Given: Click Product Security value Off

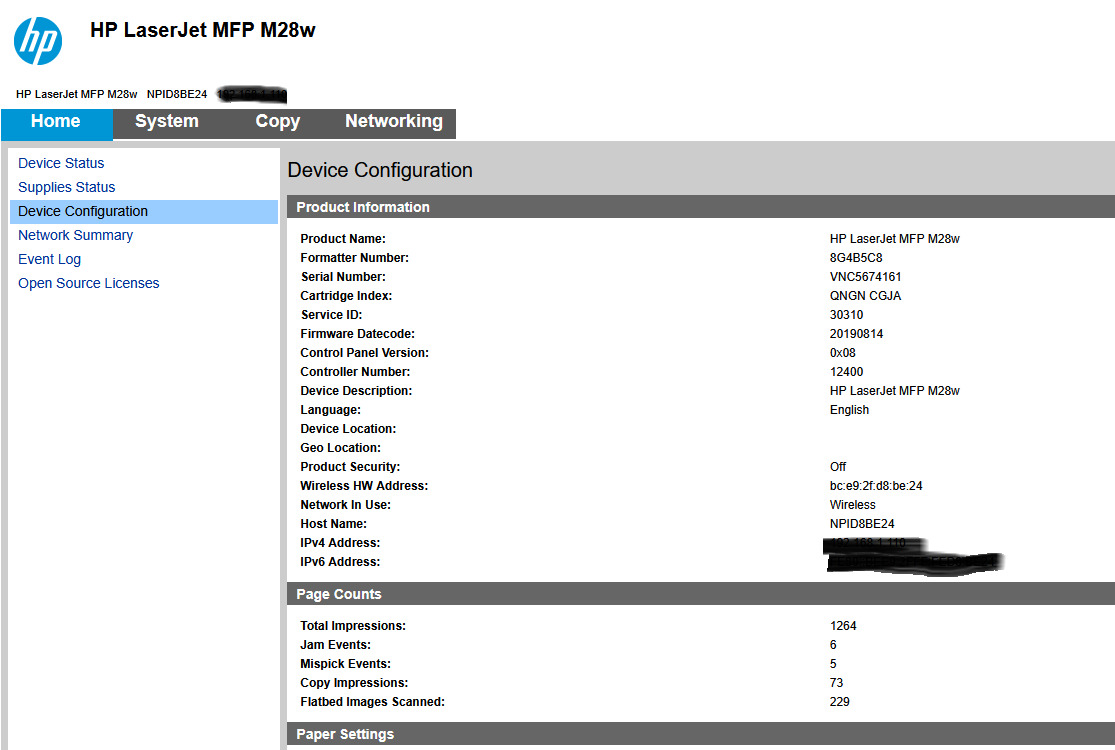Looking at the screenshot, I should tap(838, 467).
